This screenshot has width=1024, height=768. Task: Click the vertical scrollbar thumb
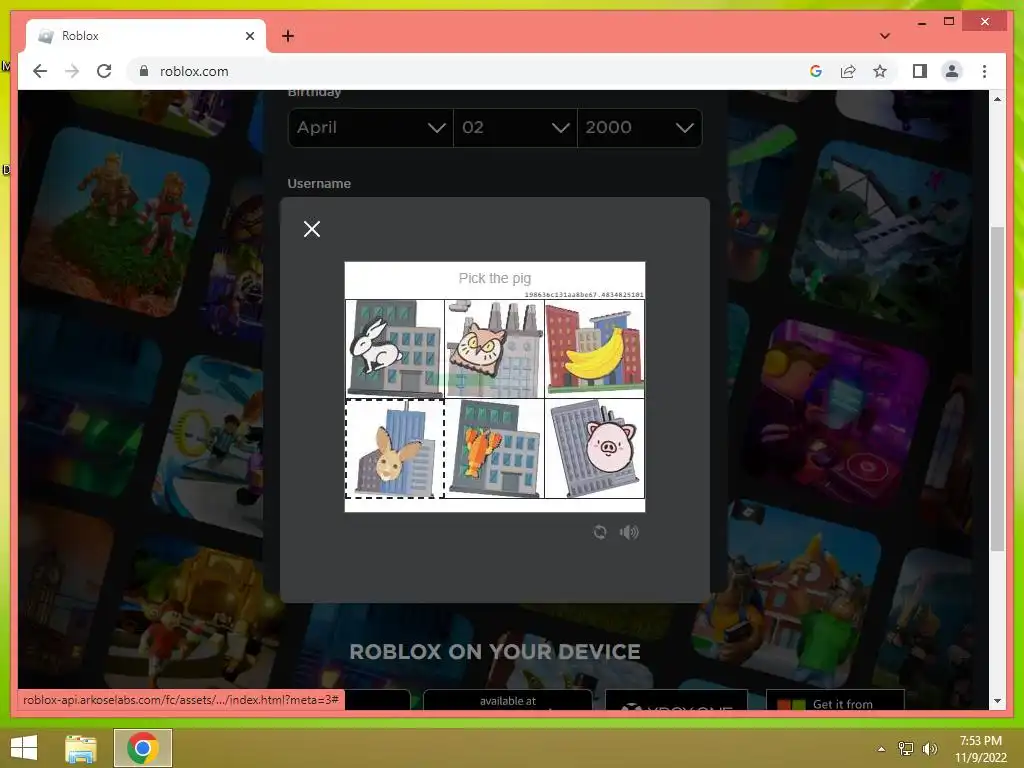tap(997, 389)
